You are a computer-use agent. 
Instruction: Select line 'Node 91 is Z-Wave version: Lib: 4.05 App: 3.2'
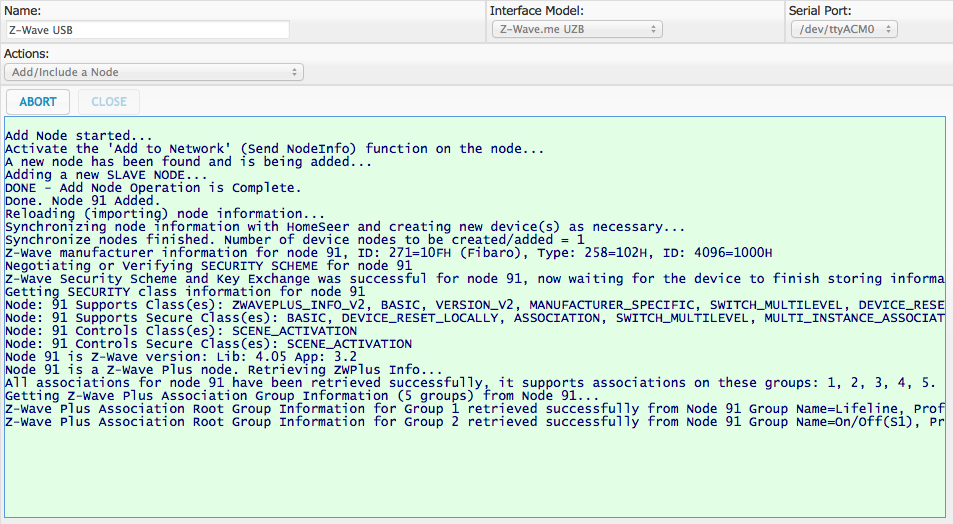181,357
